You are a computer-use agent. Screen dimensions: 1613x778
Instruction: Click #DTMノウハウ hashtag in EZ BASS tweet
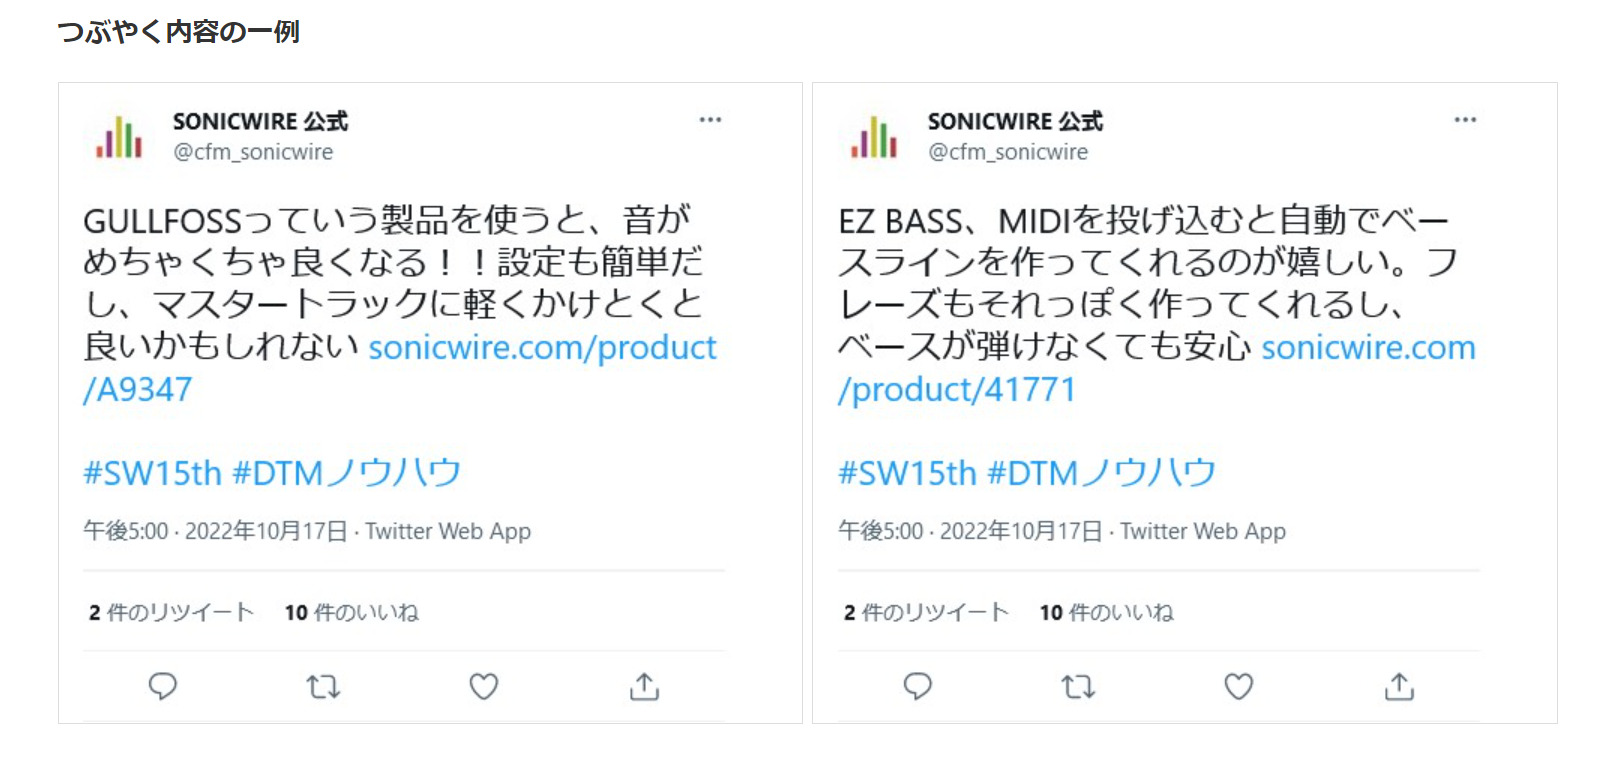(1101, 472)
